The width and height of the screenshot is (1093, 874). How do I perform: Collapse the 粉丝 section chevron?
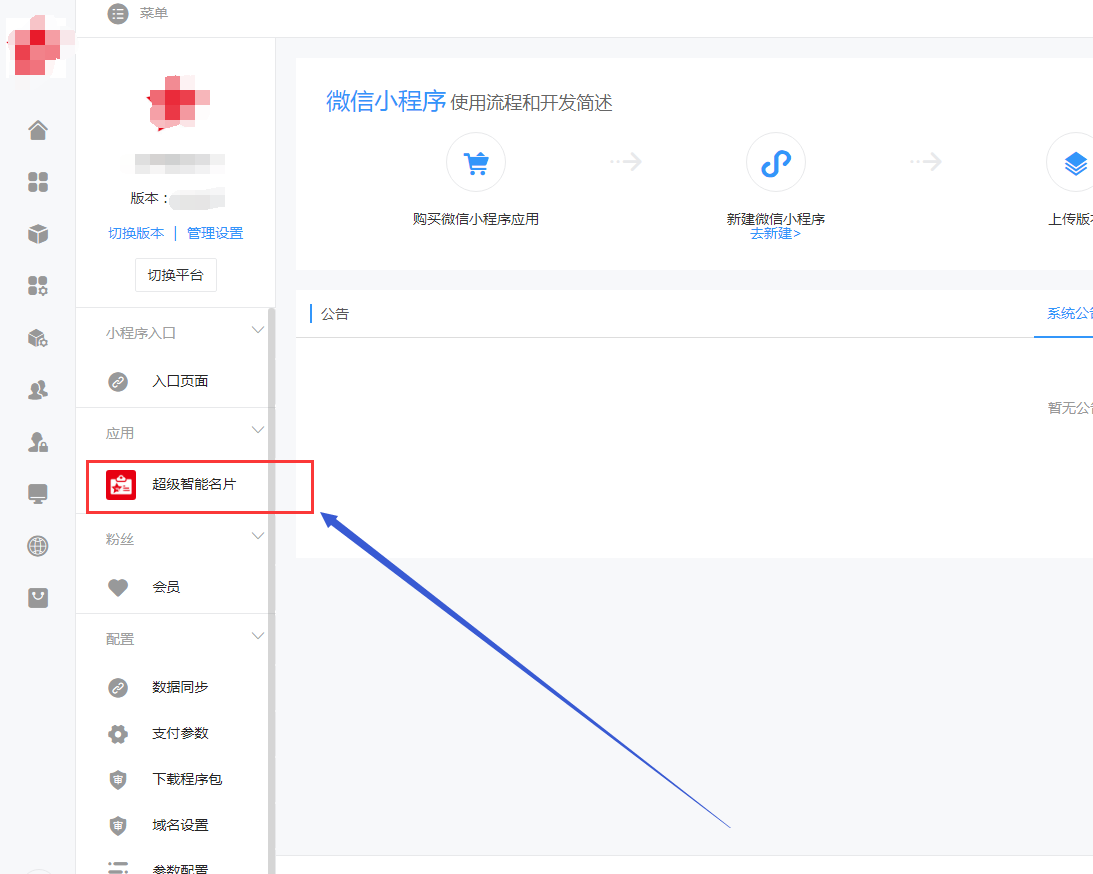(258, 536)
